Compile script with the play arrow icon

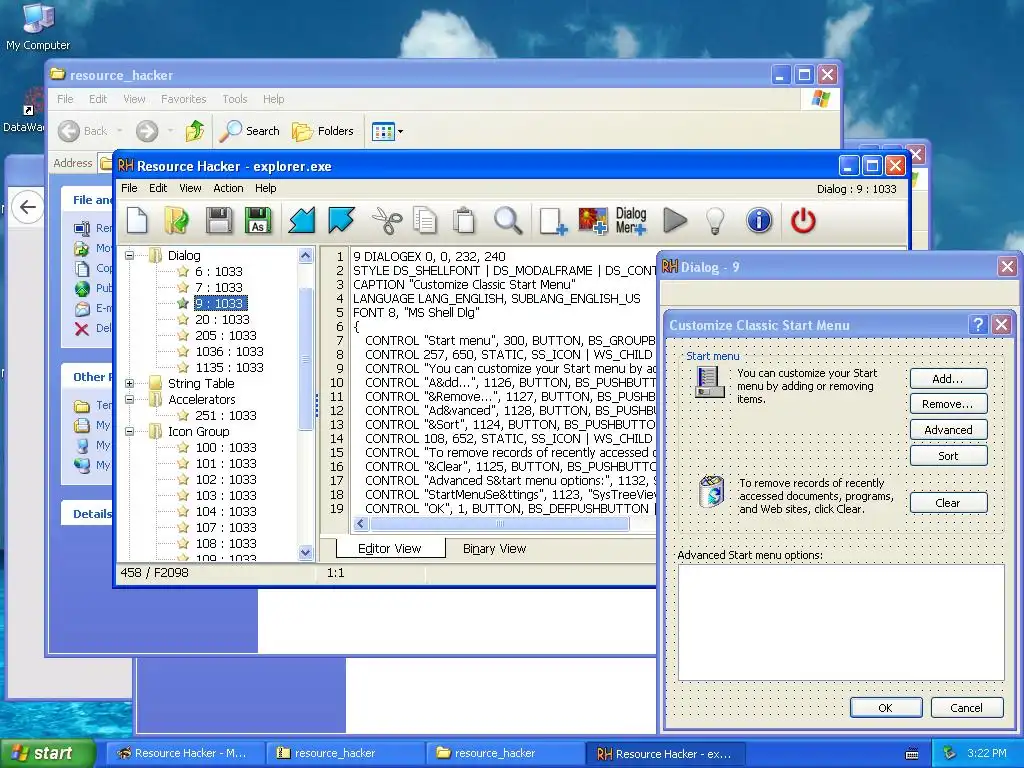(x=675, y=221)
